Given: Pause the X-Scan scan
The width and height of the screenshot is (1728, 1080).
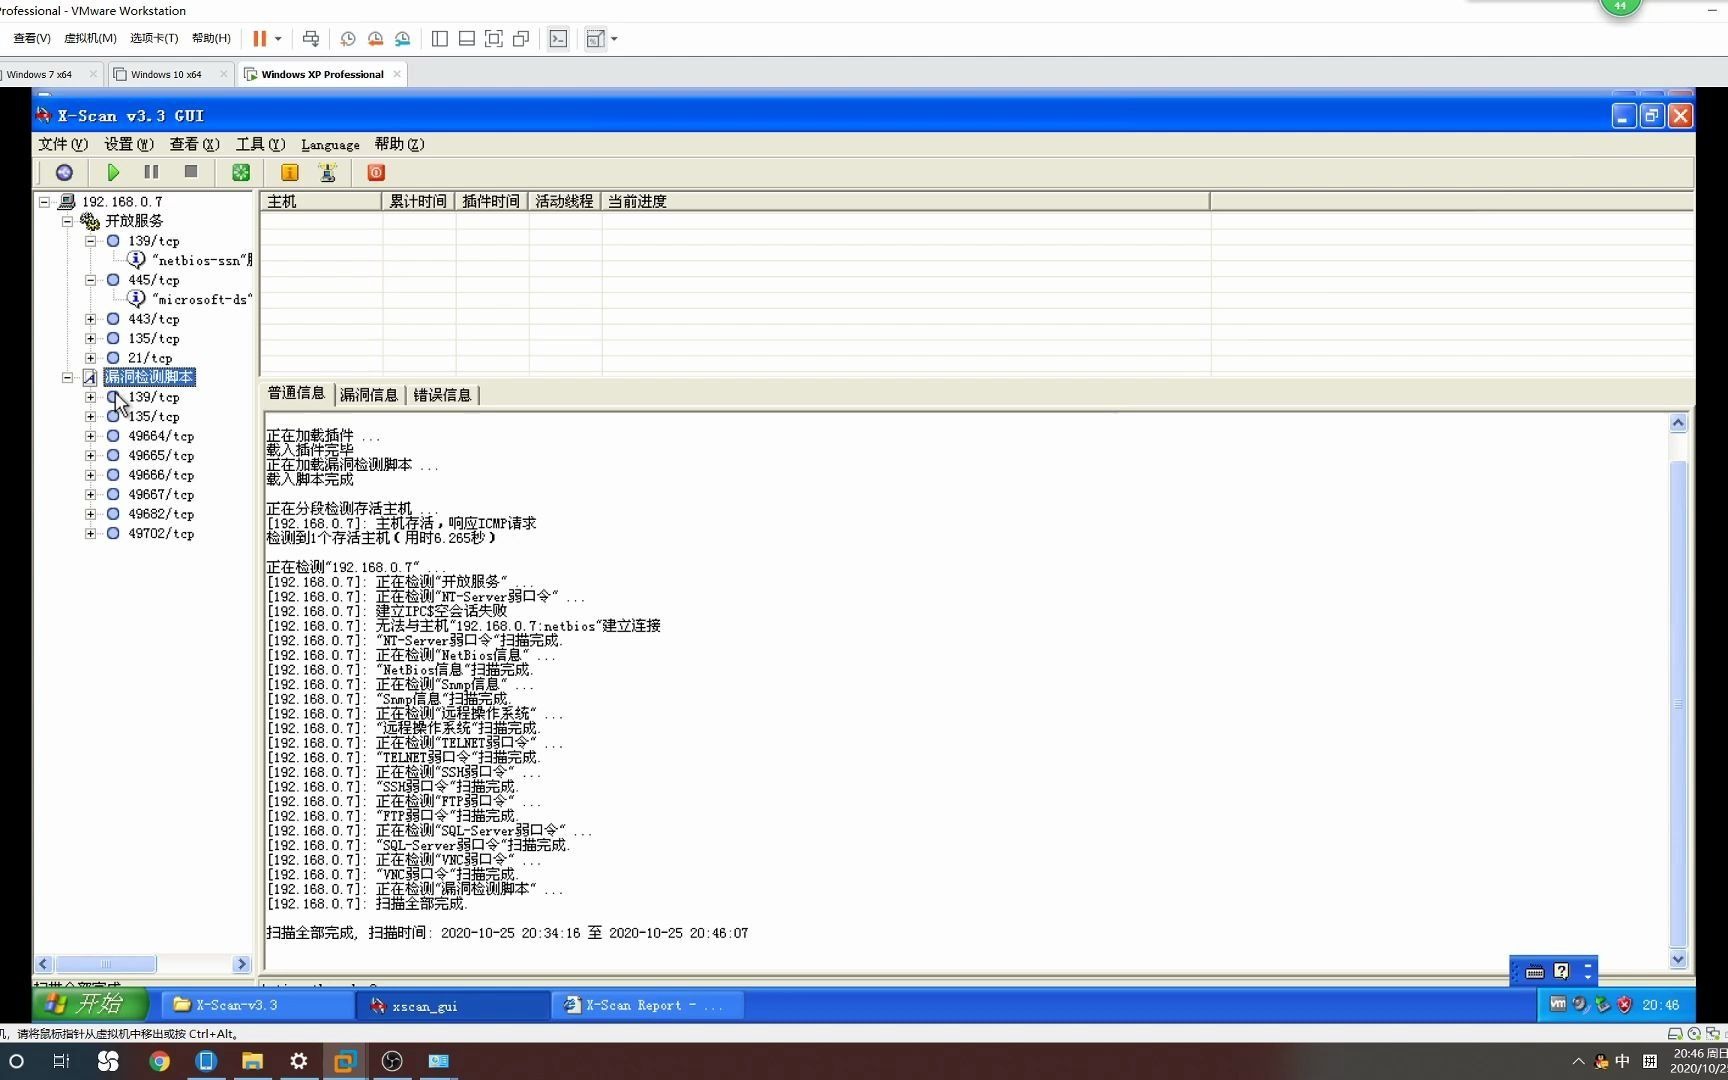Looking at the screenshot, I should point(151,172).
